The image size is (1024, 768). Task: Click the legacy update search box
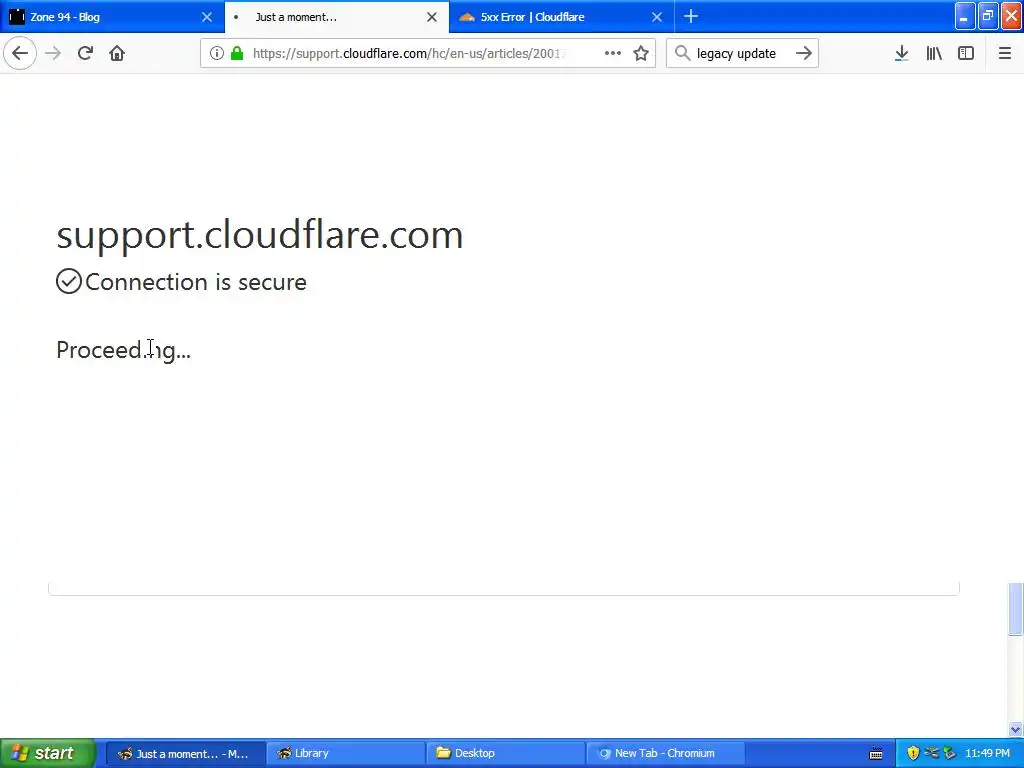[742, 53]
